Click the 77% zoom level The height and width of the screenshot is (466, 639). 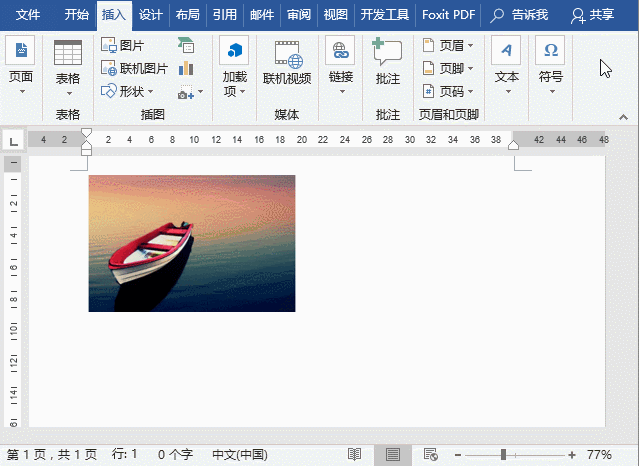point(599,455)
